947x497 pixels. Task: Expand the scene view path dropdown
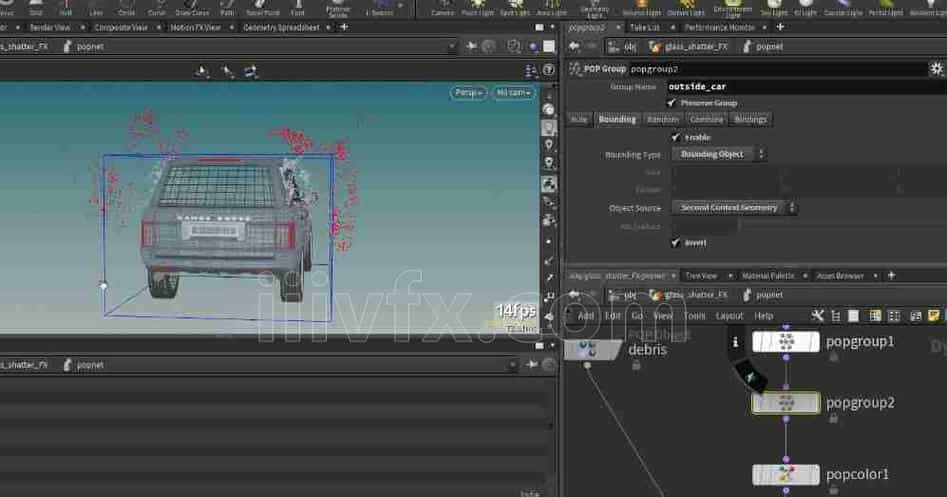click(451, 46)
